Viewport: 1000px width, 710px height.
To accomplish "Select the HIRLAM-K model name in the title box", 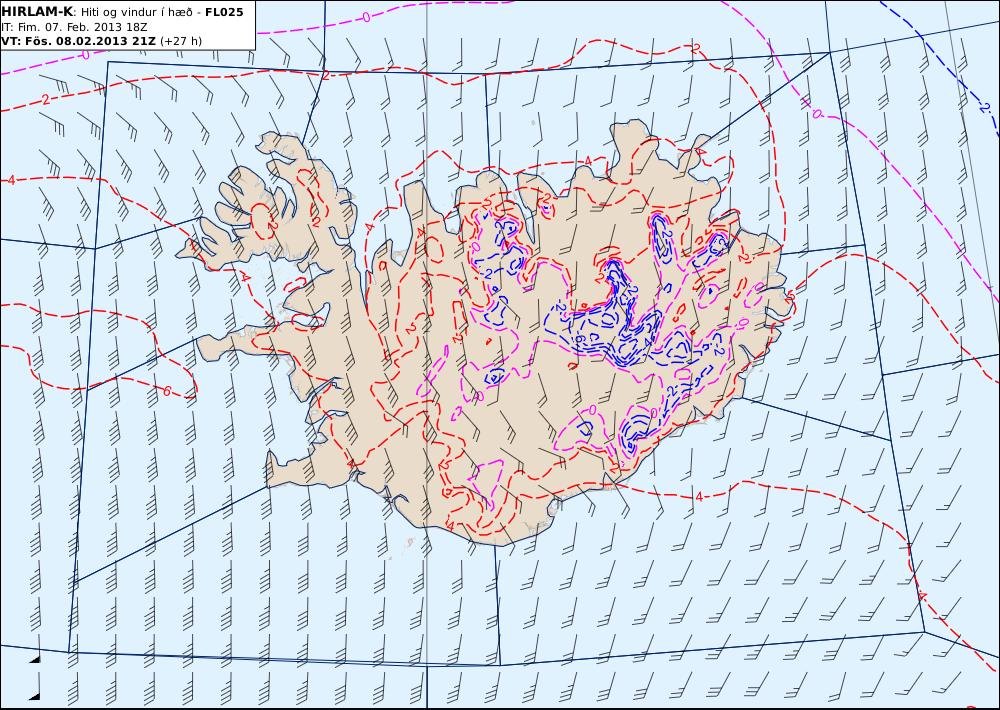I will coord(36,12).
